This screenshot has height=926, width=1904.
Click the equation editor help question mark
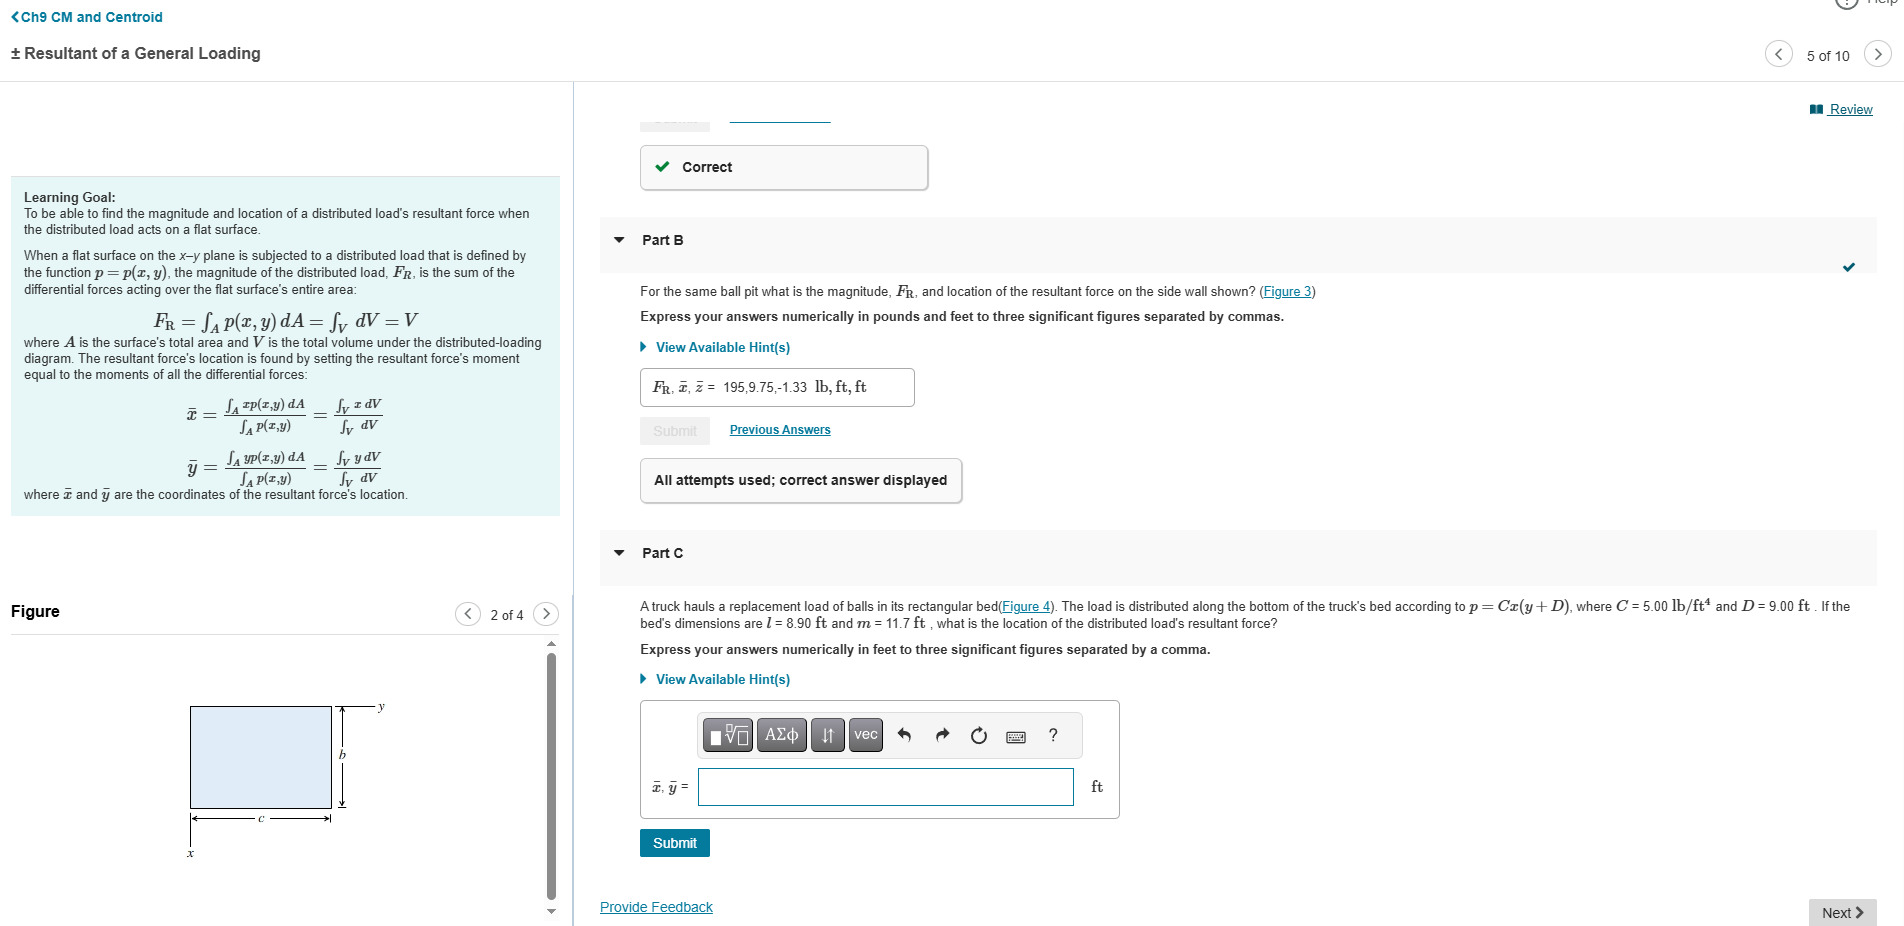coord(1052,734)
